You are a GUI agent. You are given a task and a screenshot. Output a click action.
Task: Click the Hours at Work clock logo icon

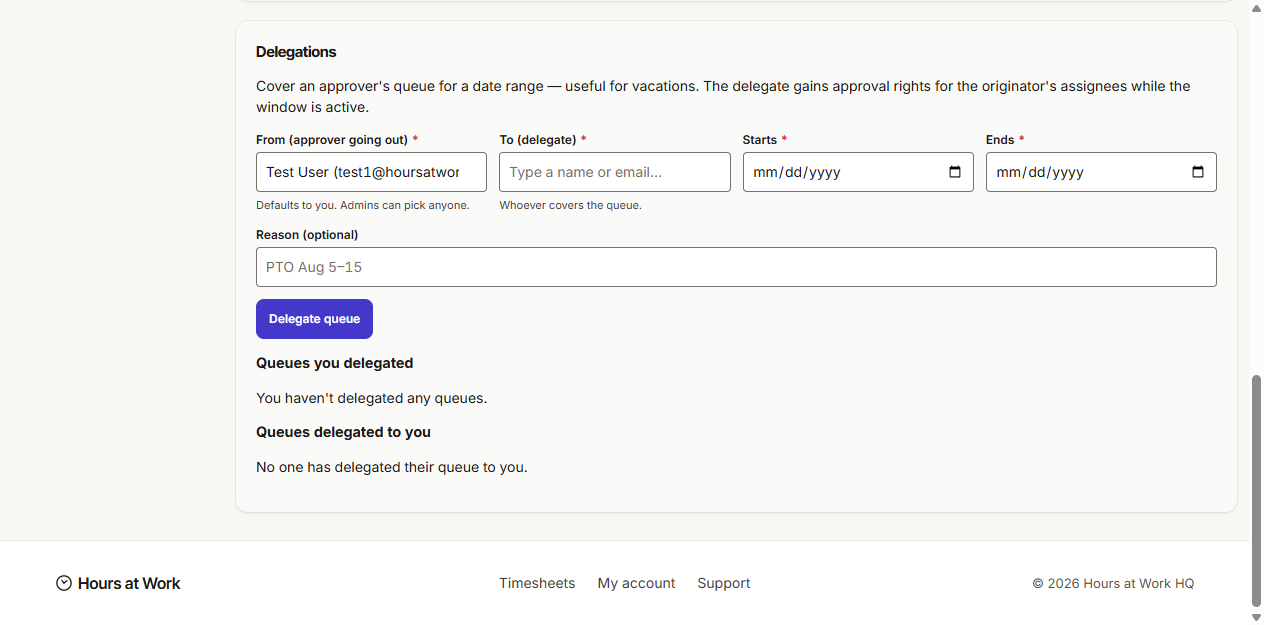[x=64, y=583]
